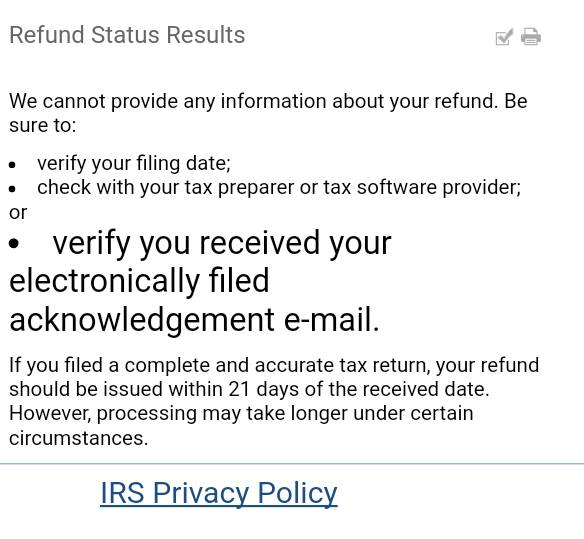The width and height of the screenshot is (584, 539).
Task: Click the 'issued within 21 days' line
Action: [249, 390]
